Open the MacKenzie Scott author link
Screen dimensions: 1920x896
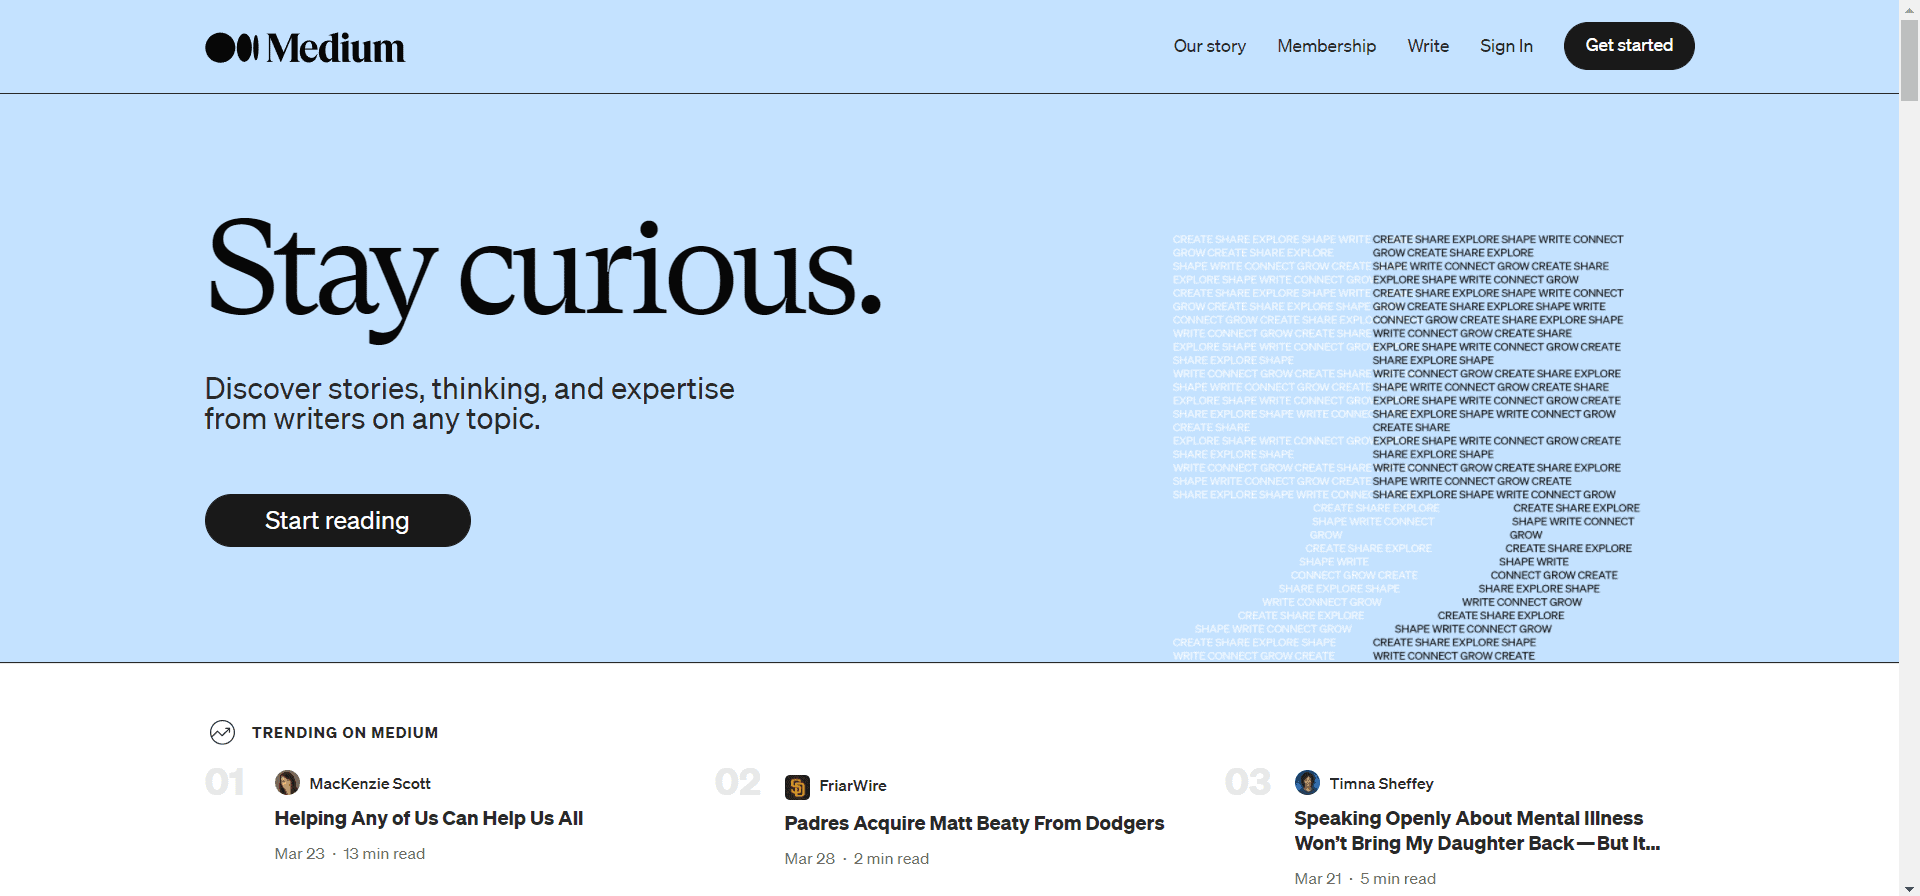pyautogui.click(x=370, y=784)
